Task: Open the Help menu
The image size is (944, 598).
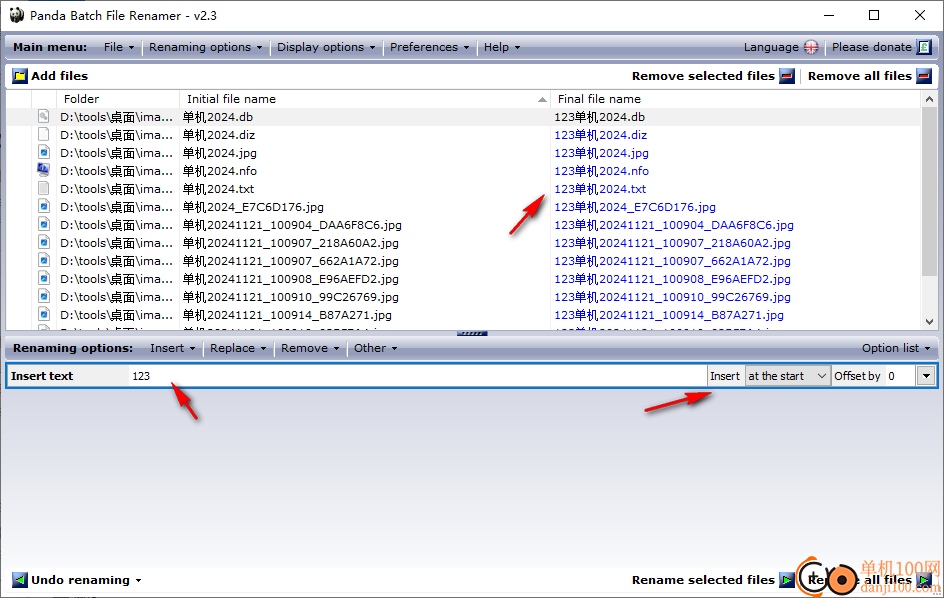Action: tap(502, 47)
